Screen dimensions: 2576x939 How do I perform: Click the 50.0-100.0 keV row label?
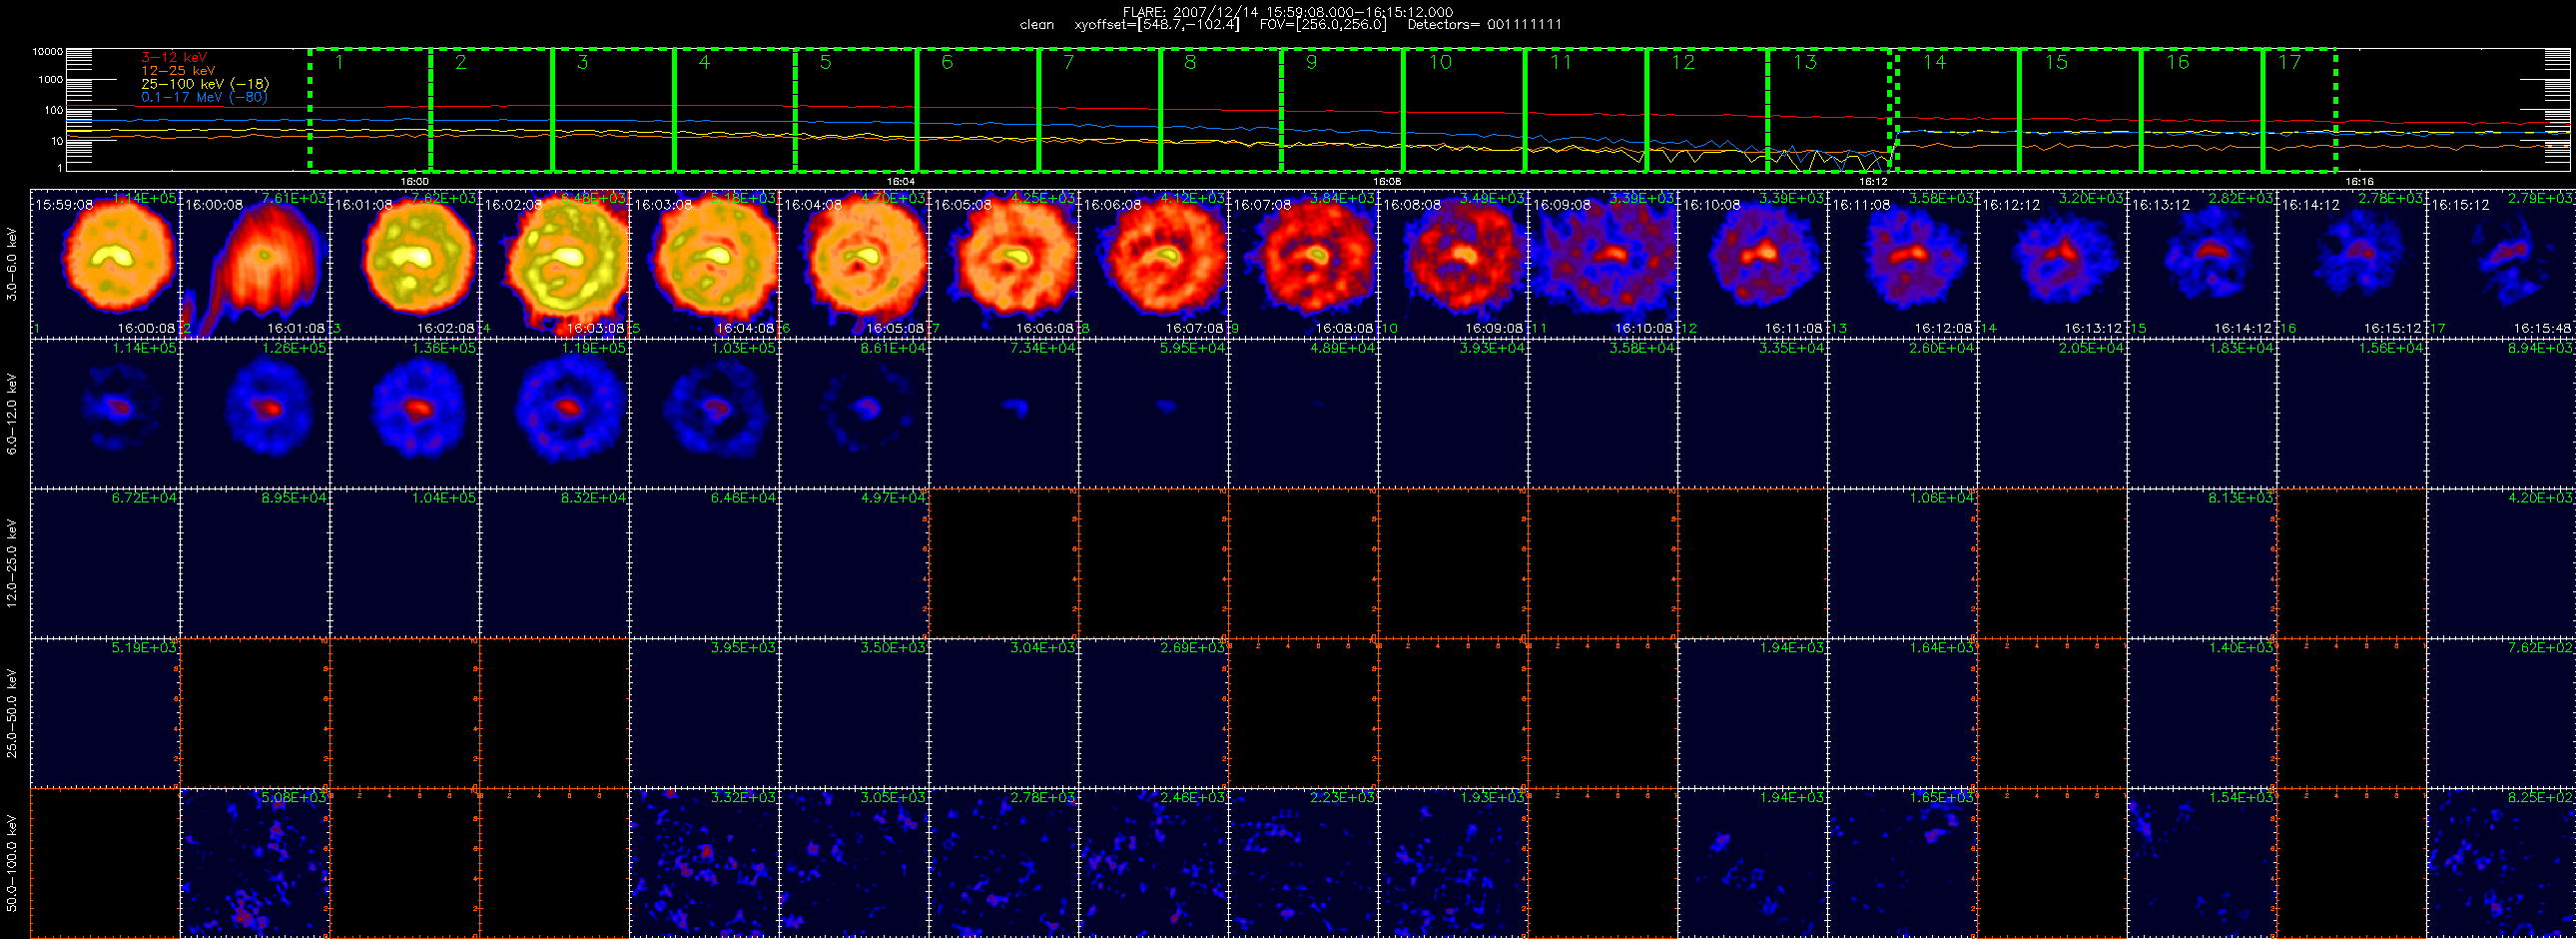pyautogui.click(x=12, y=863)
